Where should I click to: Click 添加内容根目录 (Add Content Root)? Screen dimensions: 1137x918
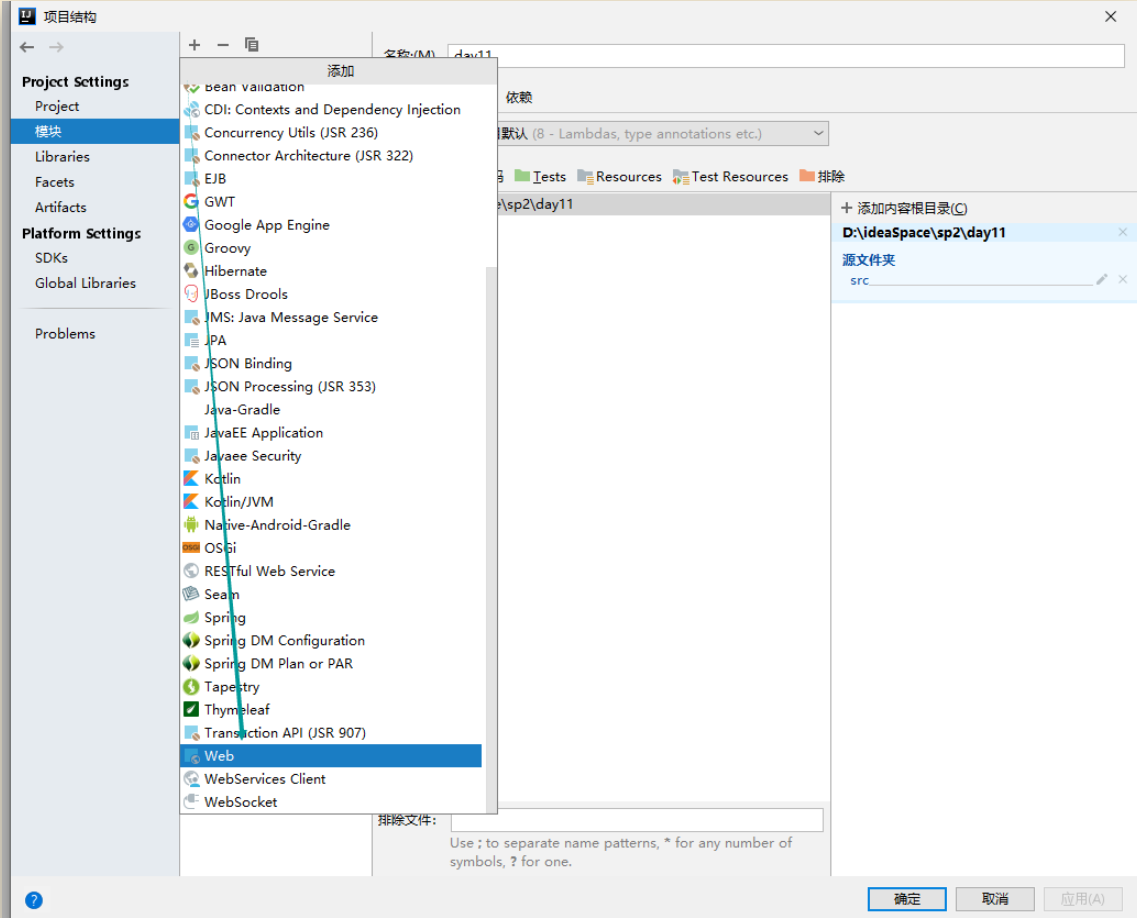click(904, 208)
